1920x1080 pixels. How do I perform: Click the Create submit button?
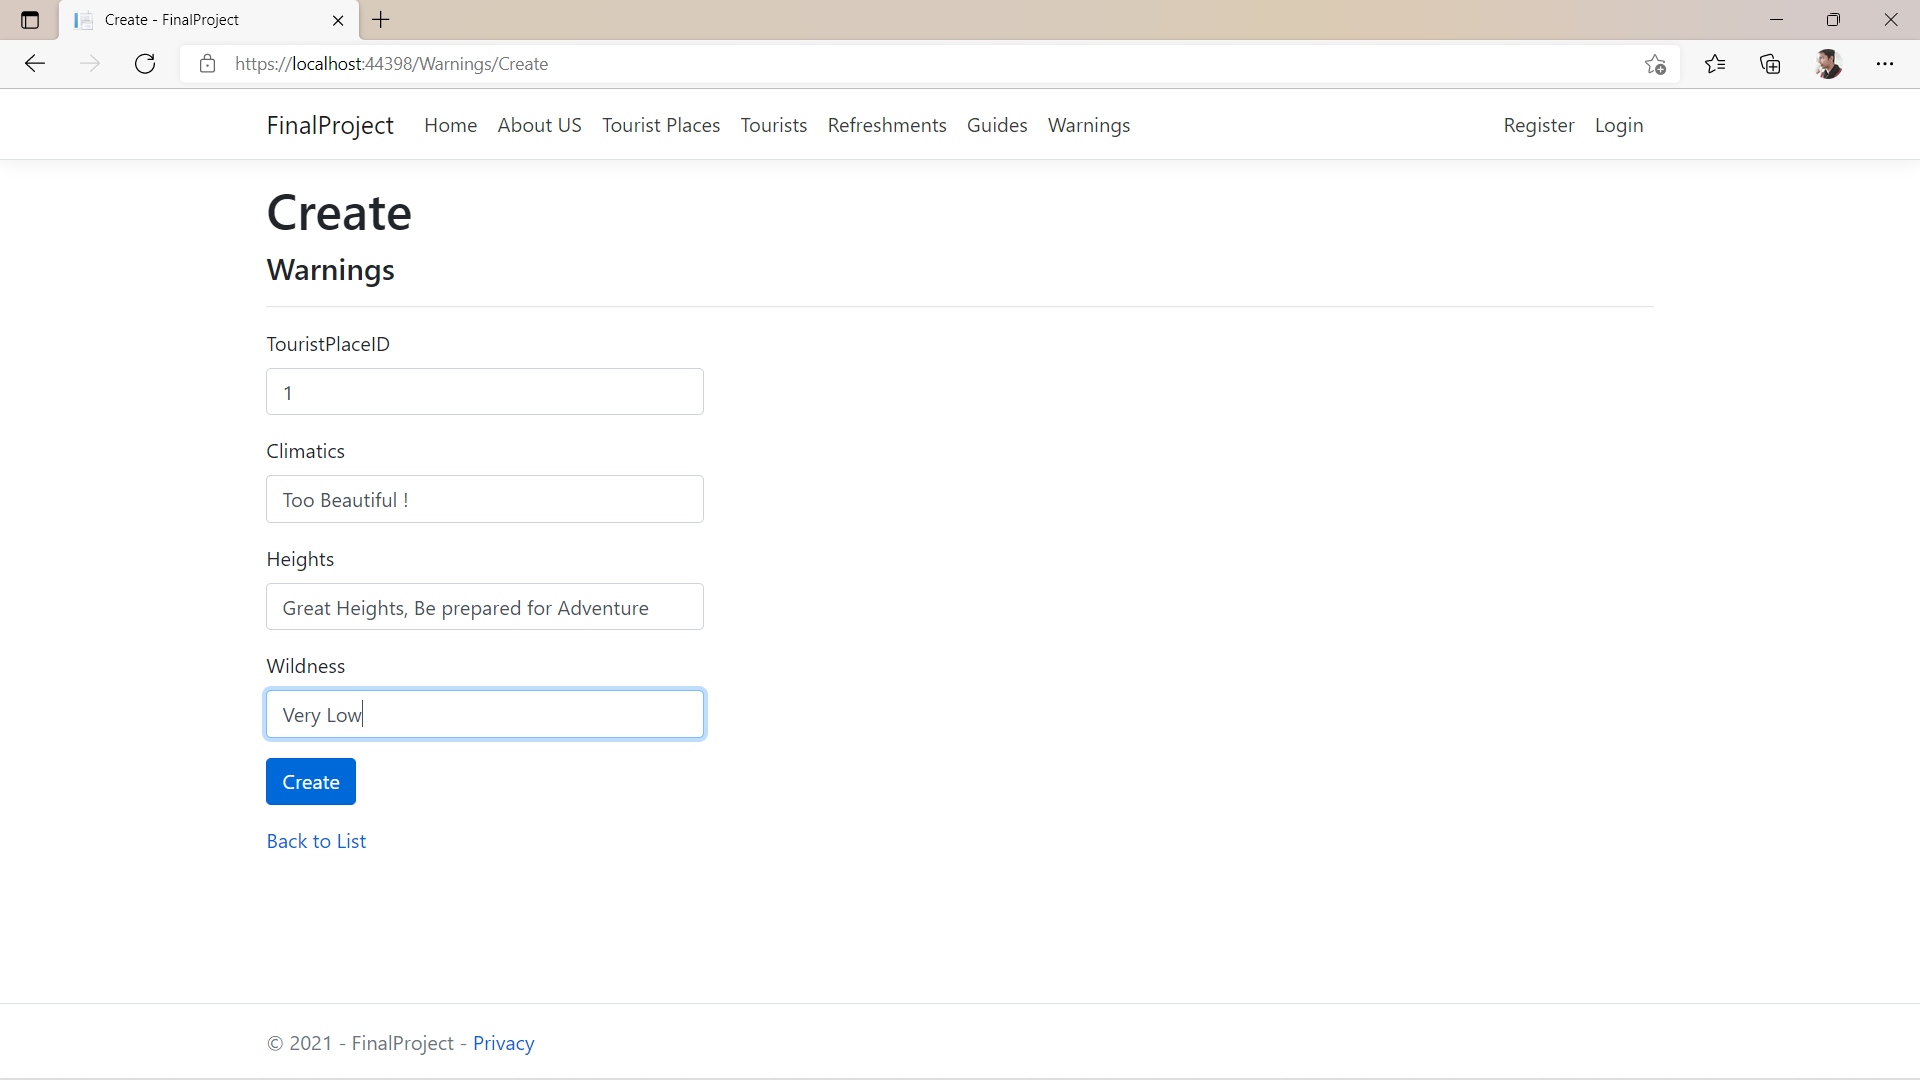click(310, 781)
